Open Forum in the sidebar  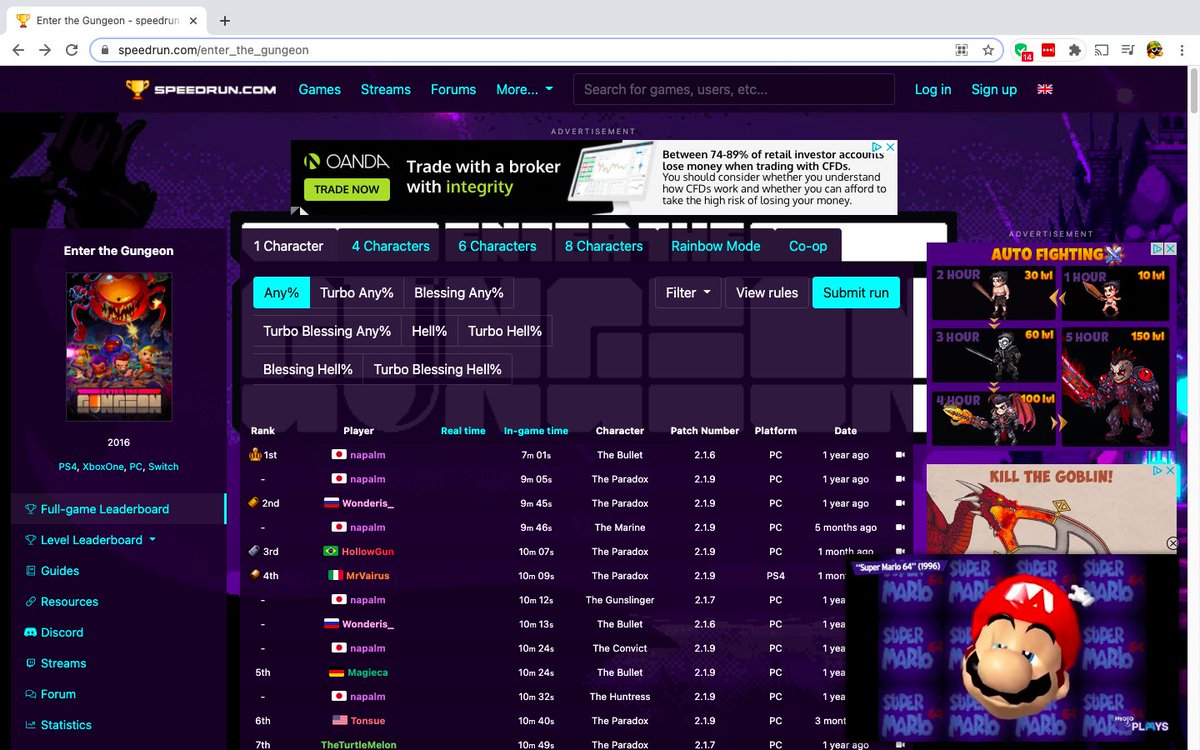50,694
